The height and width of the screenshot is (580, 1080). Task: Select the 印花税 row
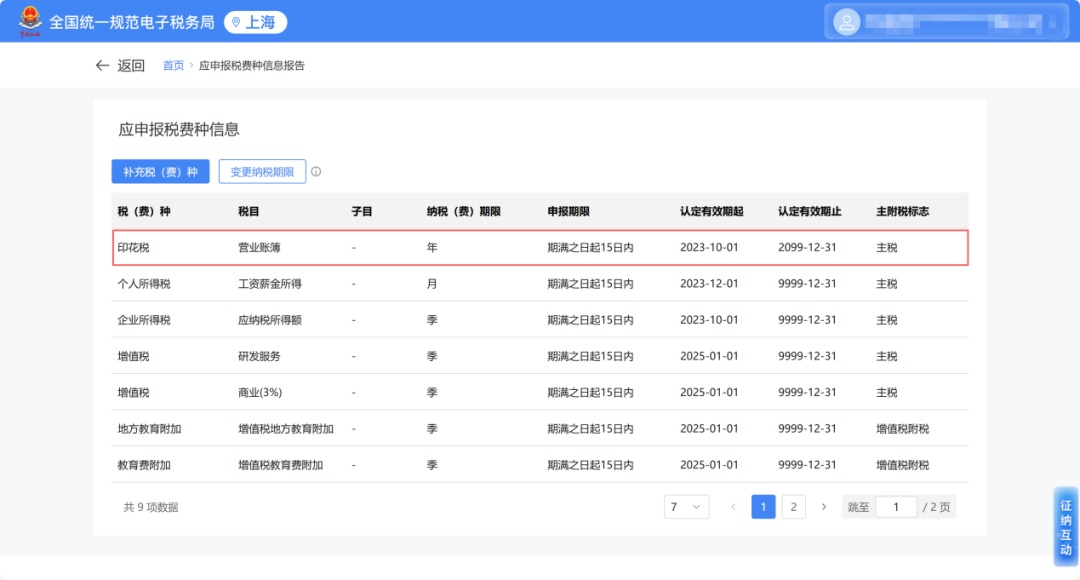(539, 247)
